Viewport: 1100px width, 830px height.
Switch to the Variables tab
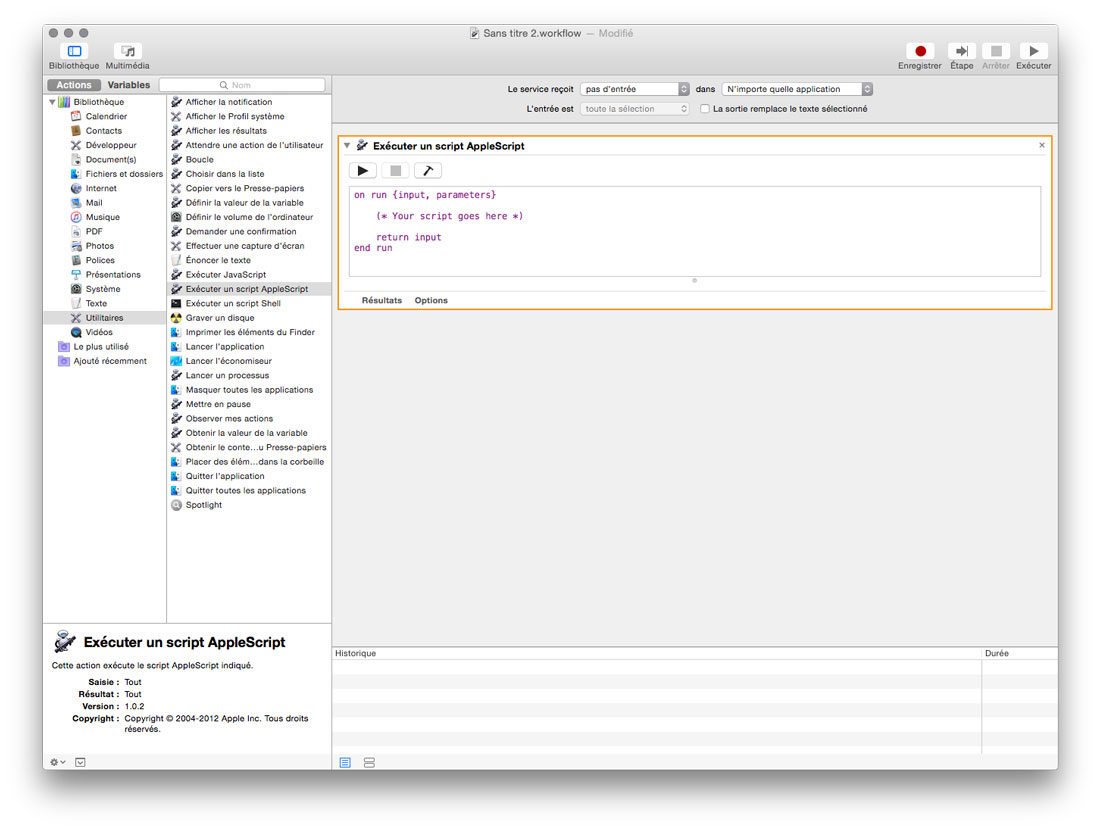[128, 85]
